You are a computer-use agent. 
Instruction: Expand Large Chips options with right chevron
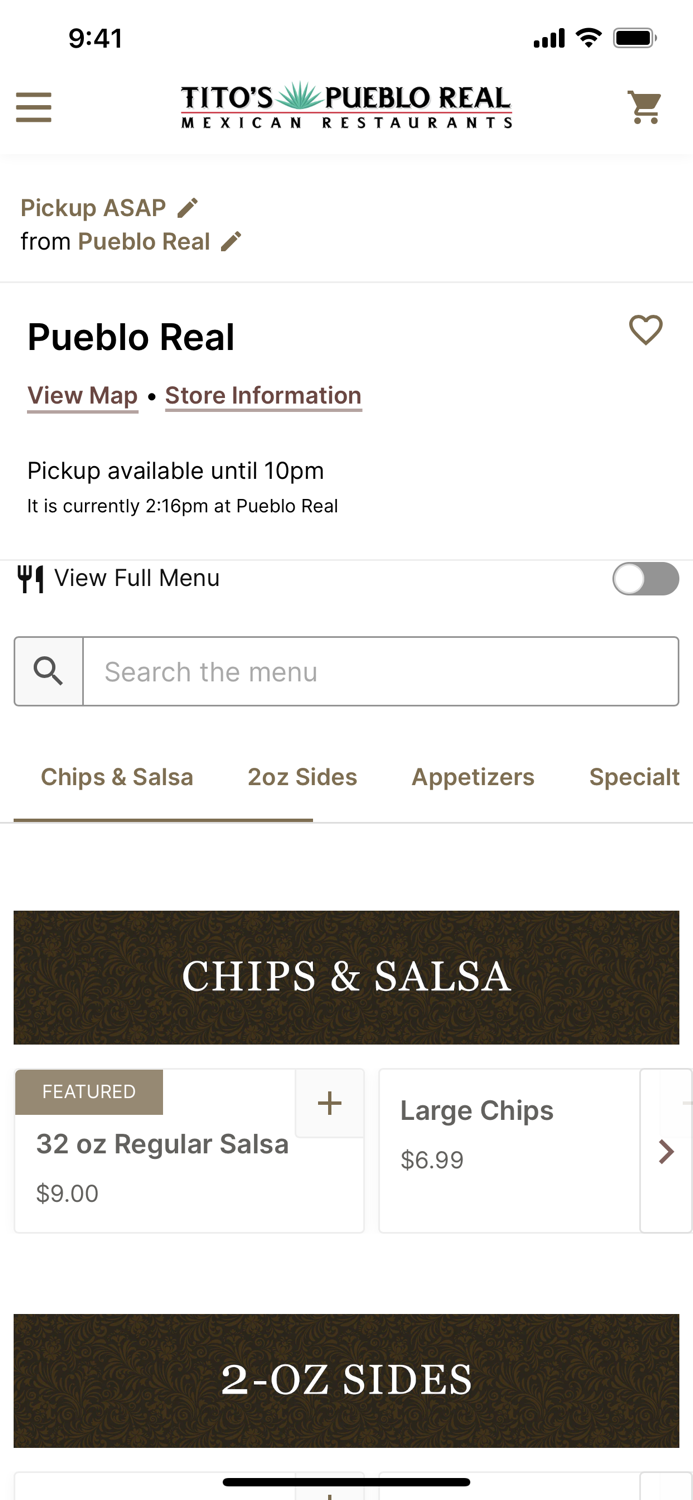[665, 1151]
